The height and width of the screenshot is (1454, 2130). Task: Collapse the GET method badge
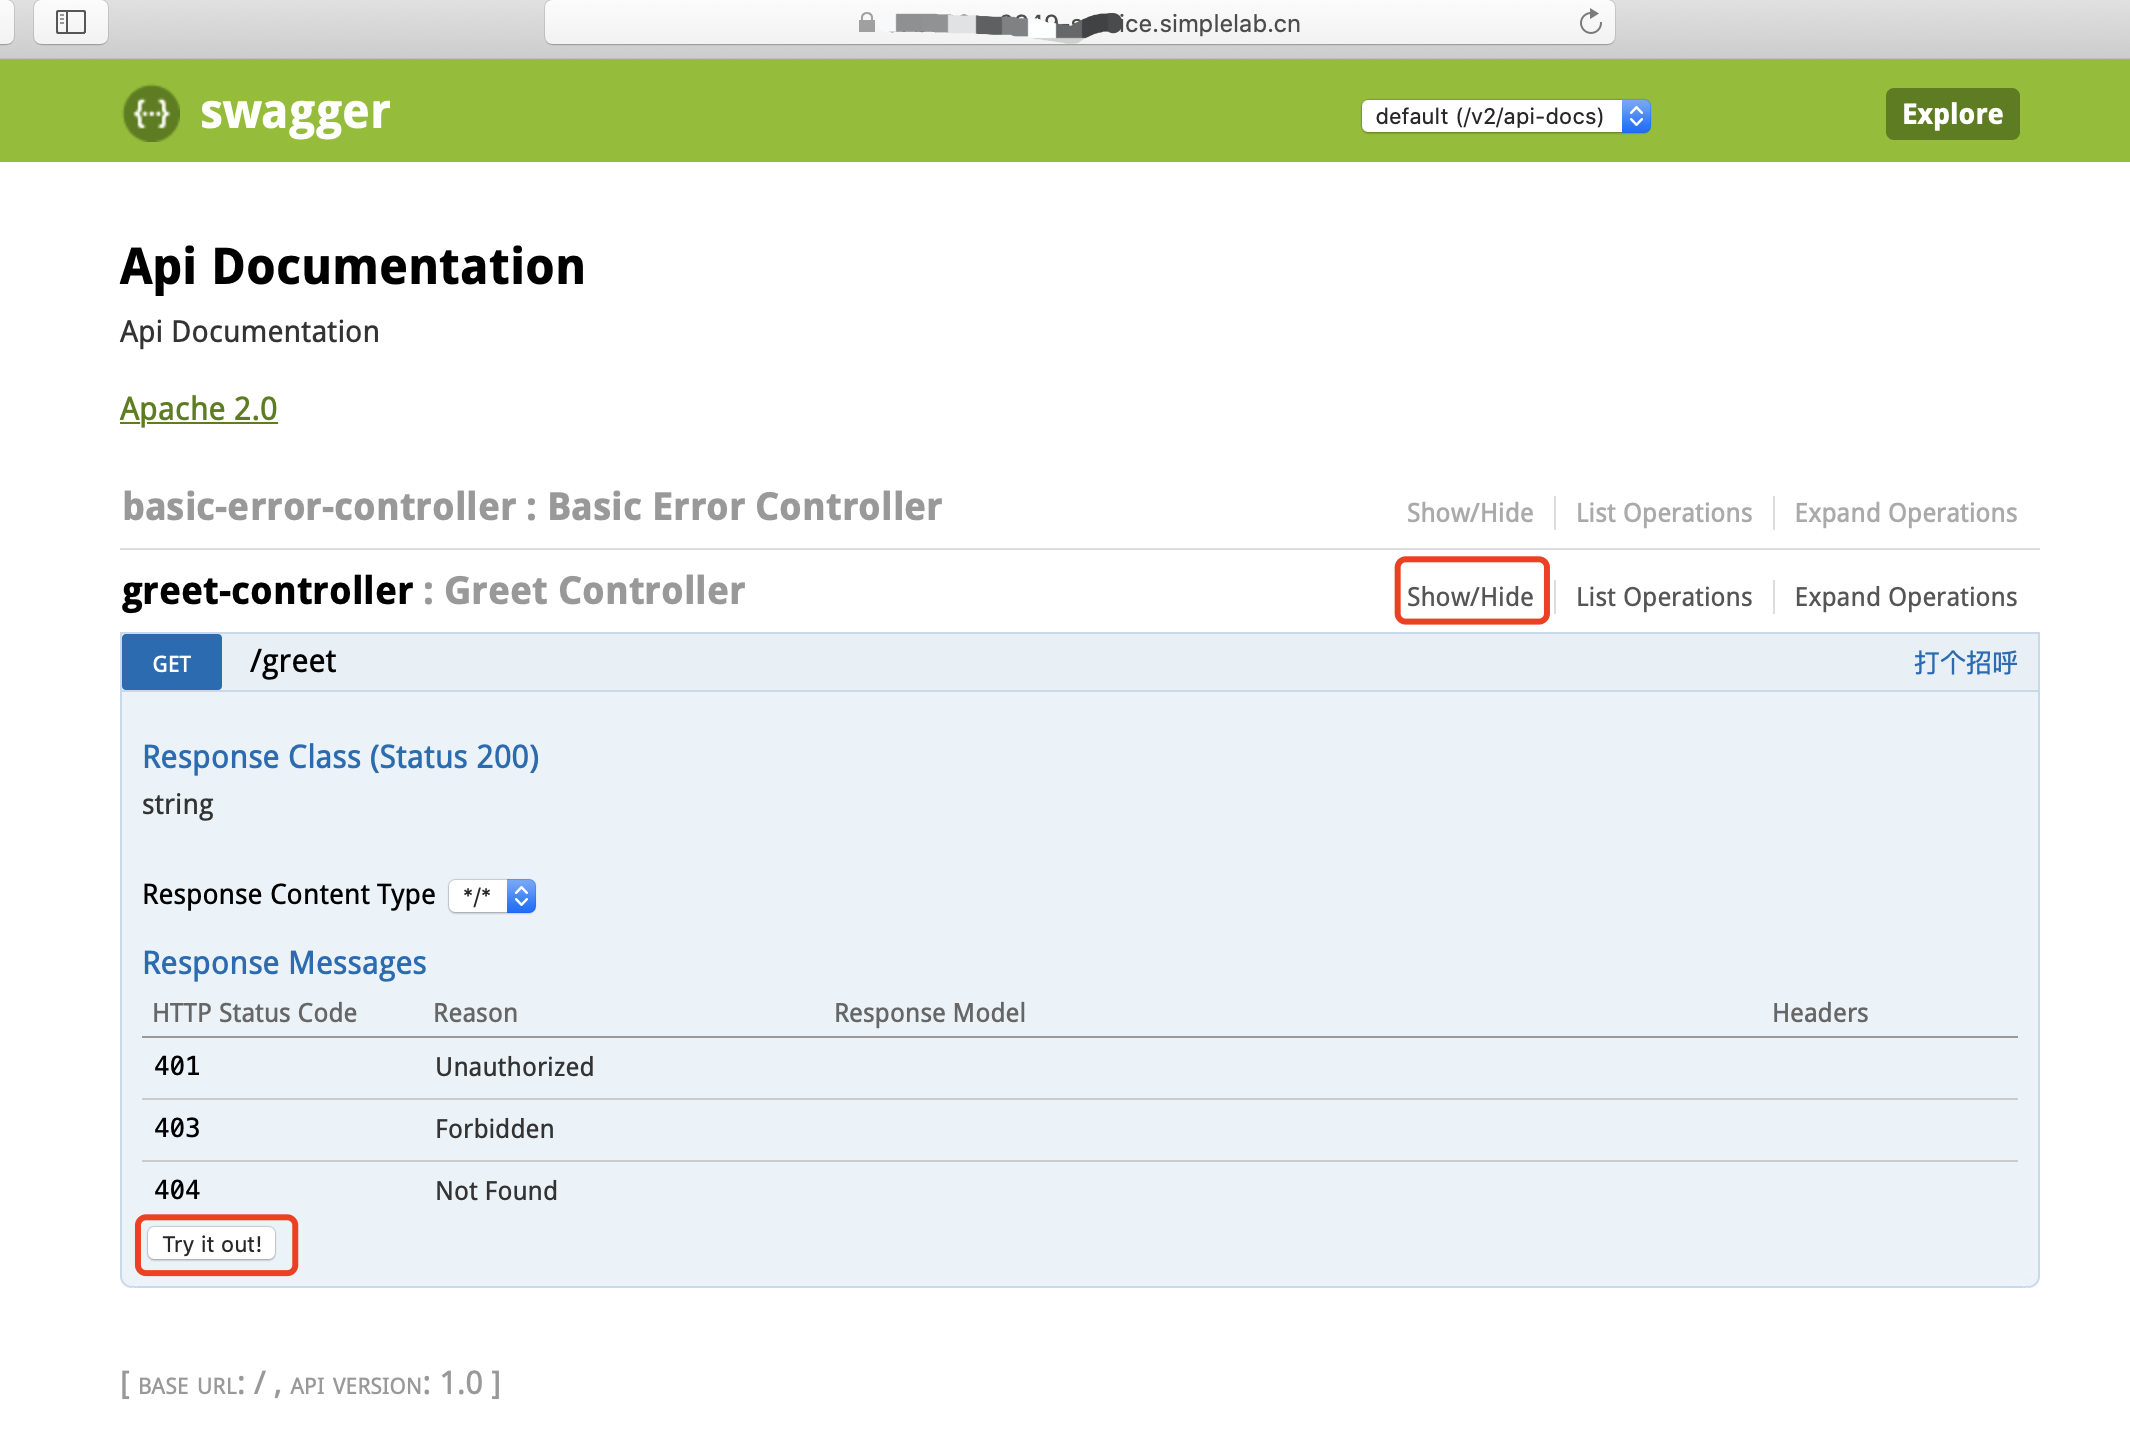pos(171,663)
